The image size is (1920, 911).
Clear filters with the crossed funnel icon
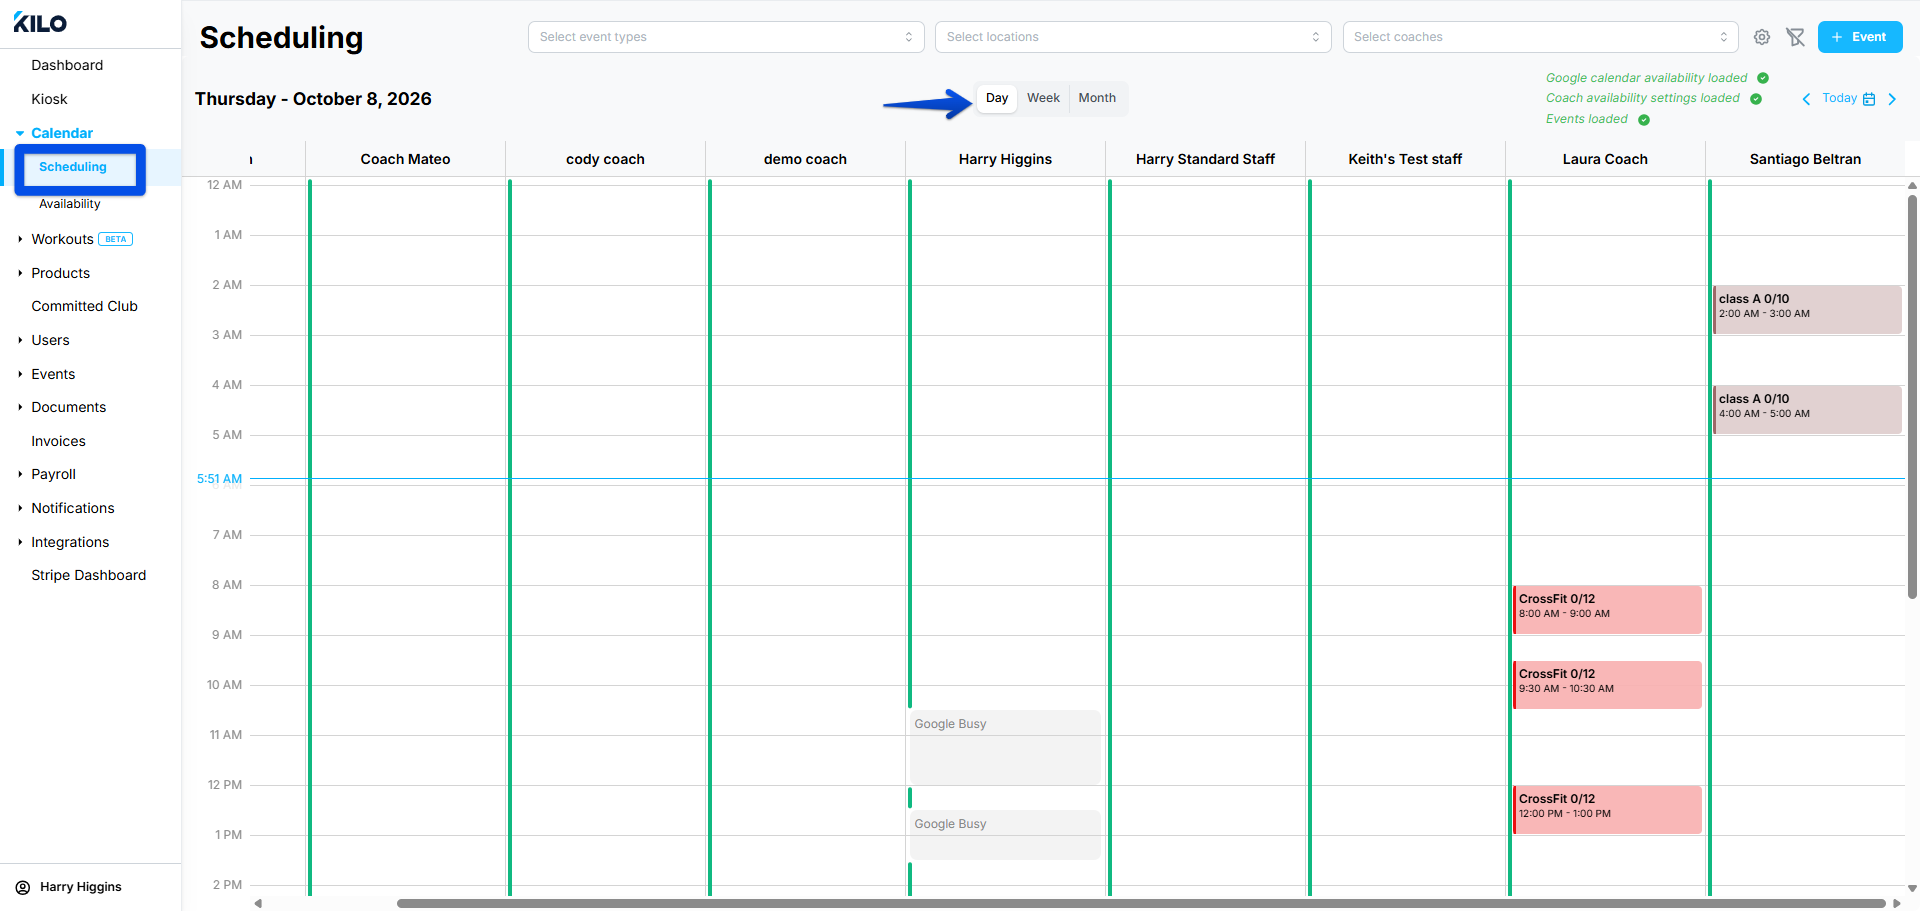click(1796, 37)
